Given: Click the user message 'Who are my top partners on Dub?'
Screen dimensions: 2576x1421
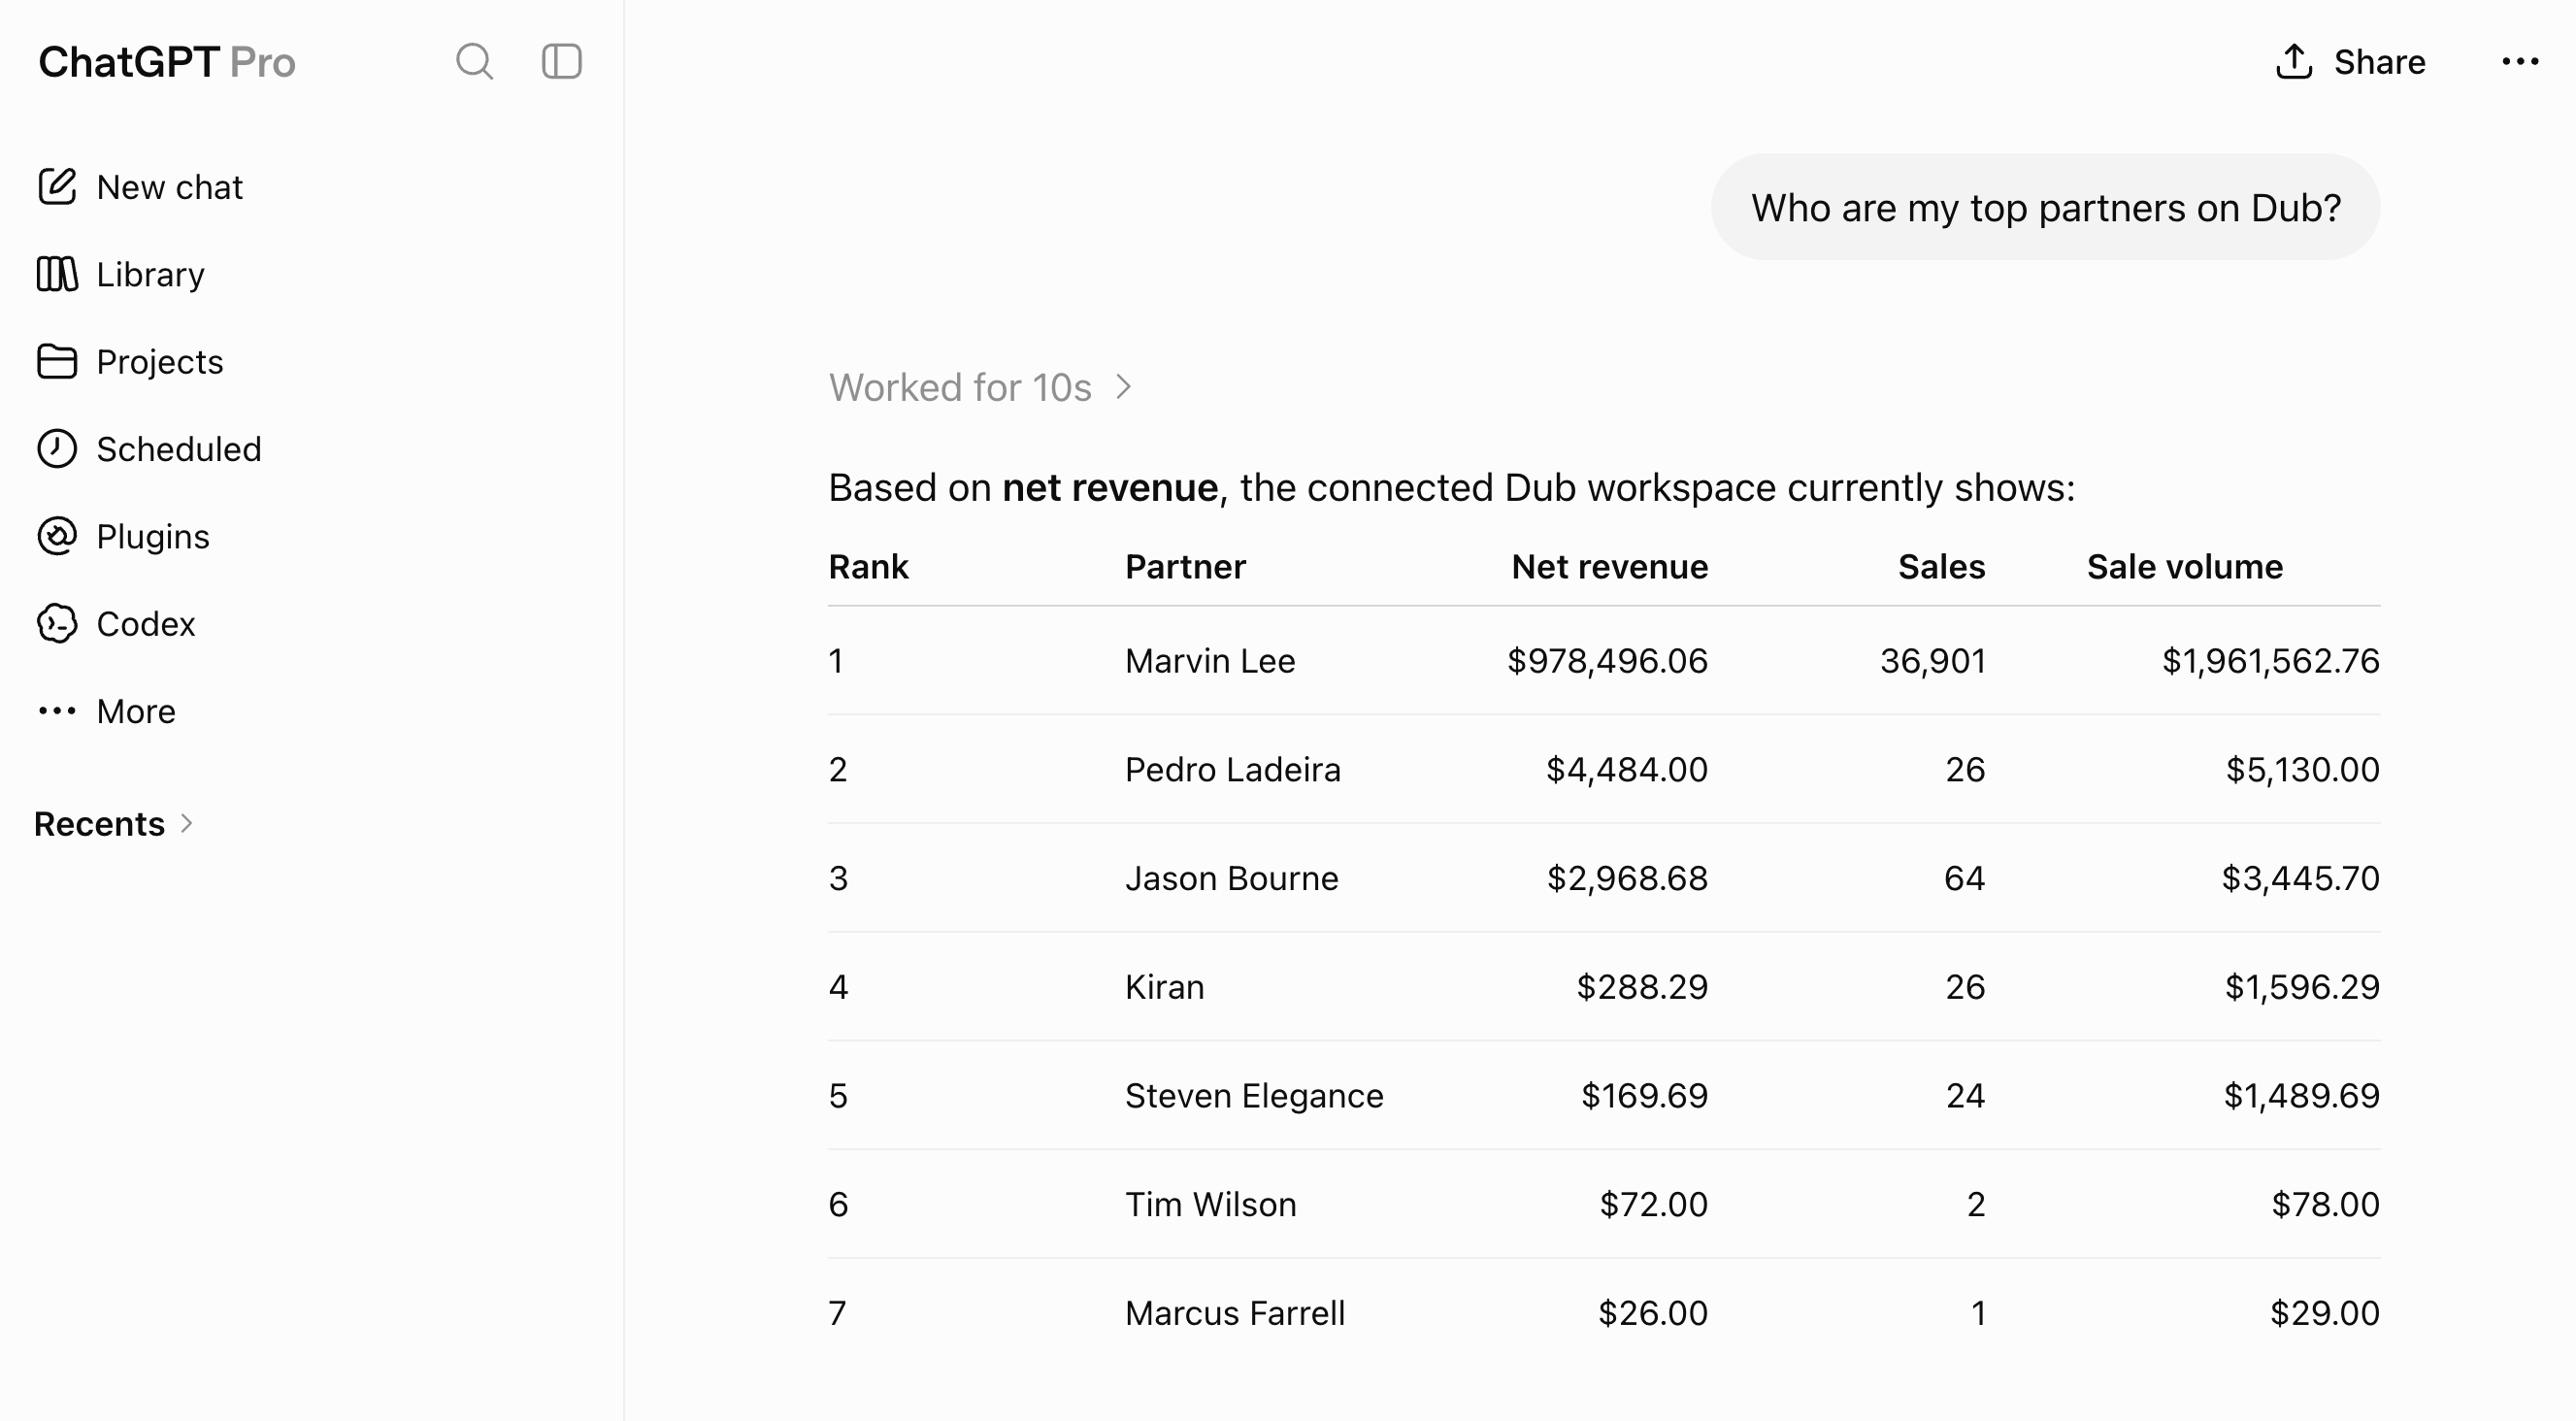Looking at the screenshot, I should (x=2045, y=207).
